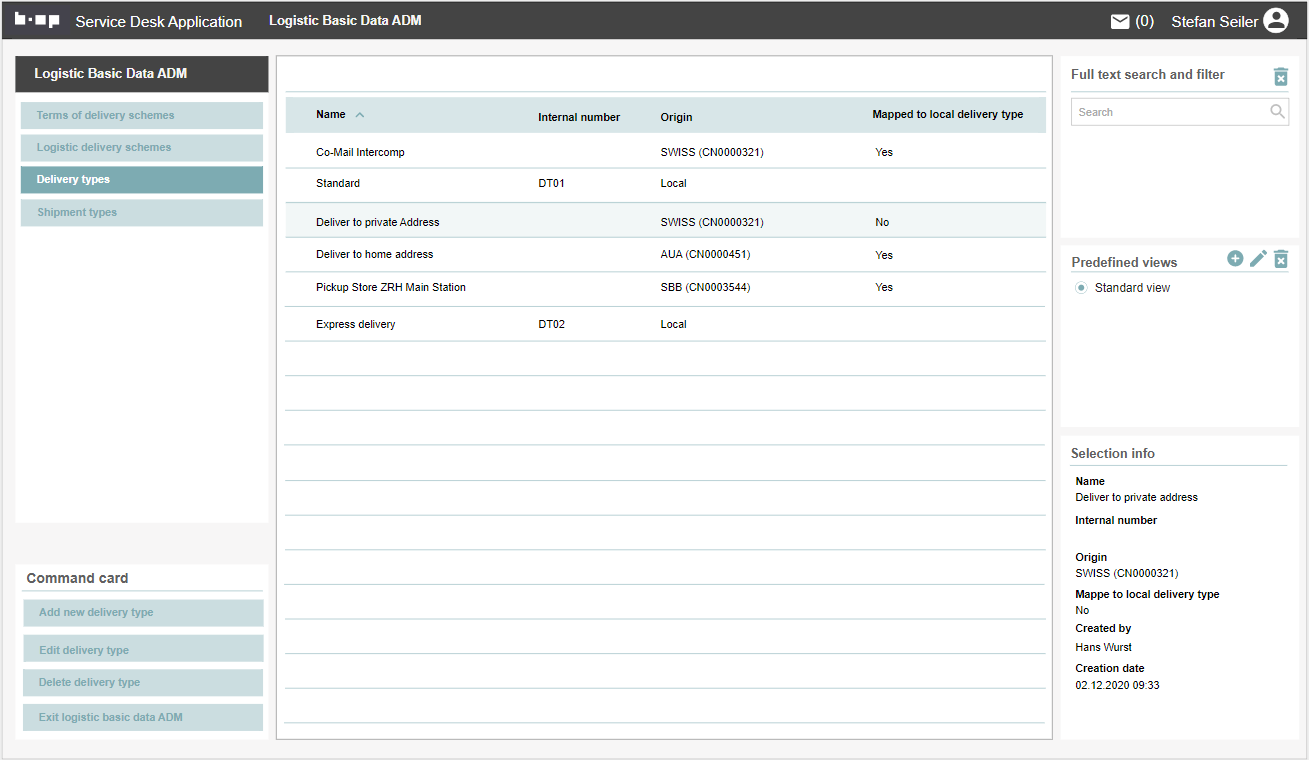1309x760 pixels.
Task: Sort by Mapped to local delivery type
Action: [x=947, y=115]
